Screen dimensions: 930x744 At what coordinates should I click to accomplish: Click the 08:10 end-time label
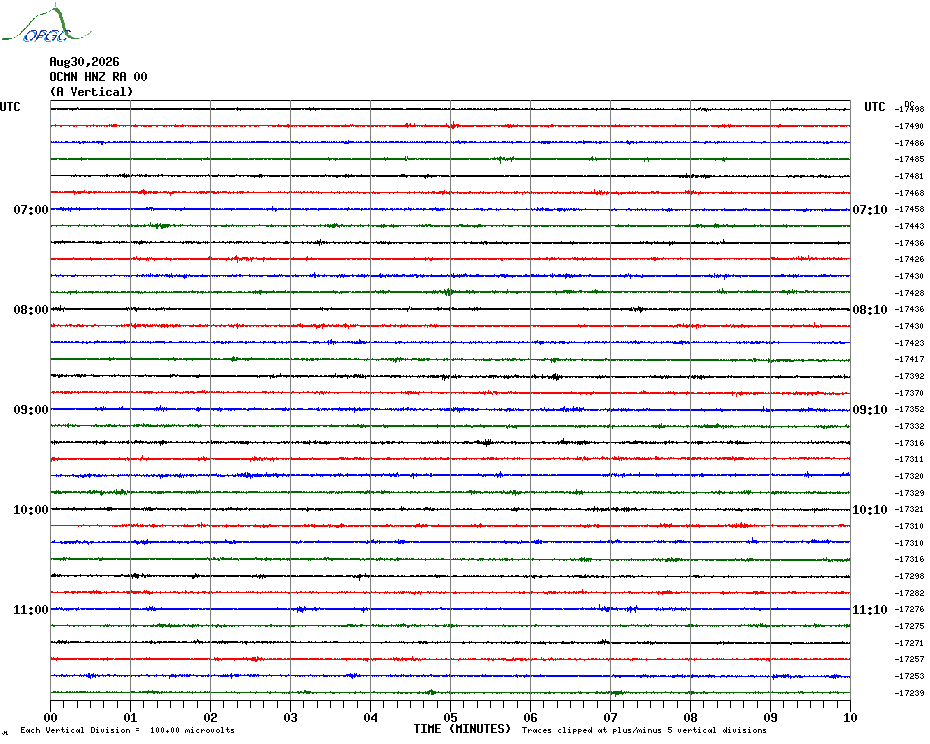pos(870,310)
